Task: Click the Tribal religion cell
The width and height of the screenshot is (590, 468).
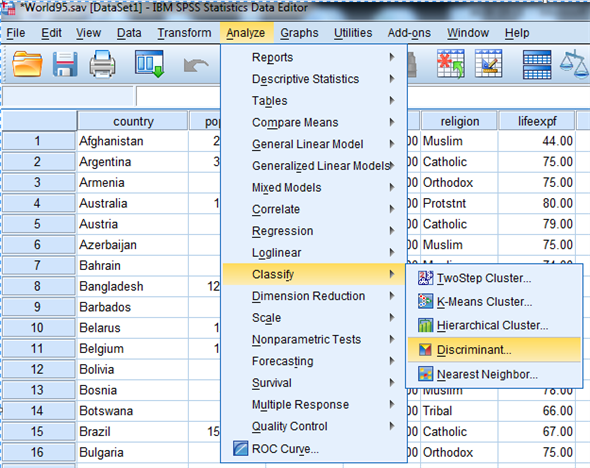Action: (459, 411)
